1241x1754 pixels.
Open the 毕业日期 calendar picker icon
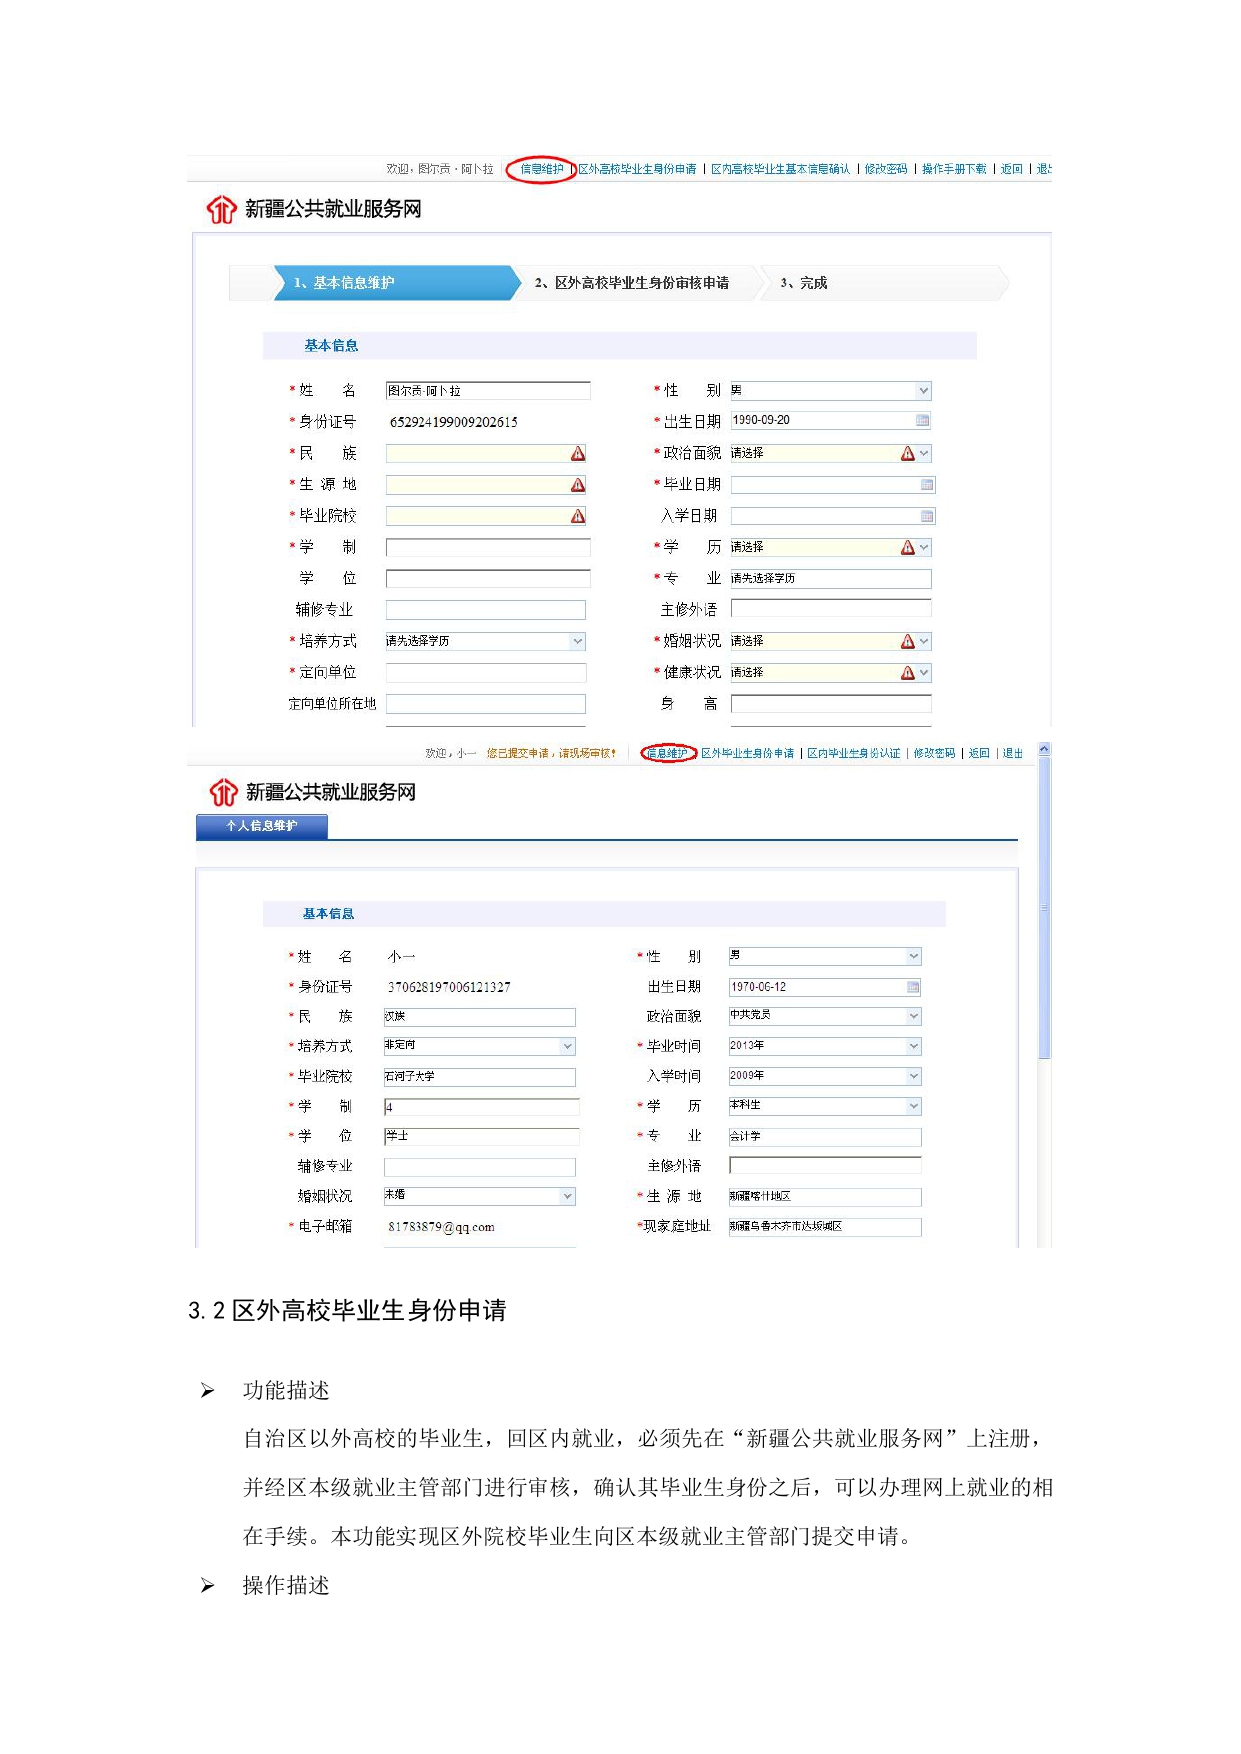(x=927, y=485)
